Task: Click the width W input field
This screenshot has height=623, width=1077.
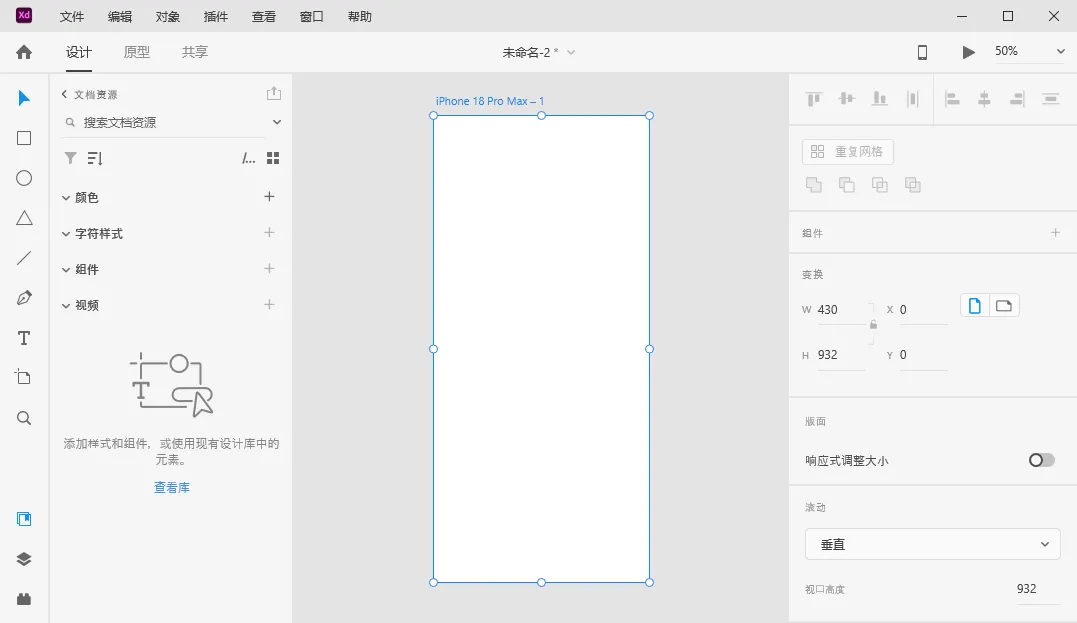Action: pyautogui.click(x=838, y=310)
